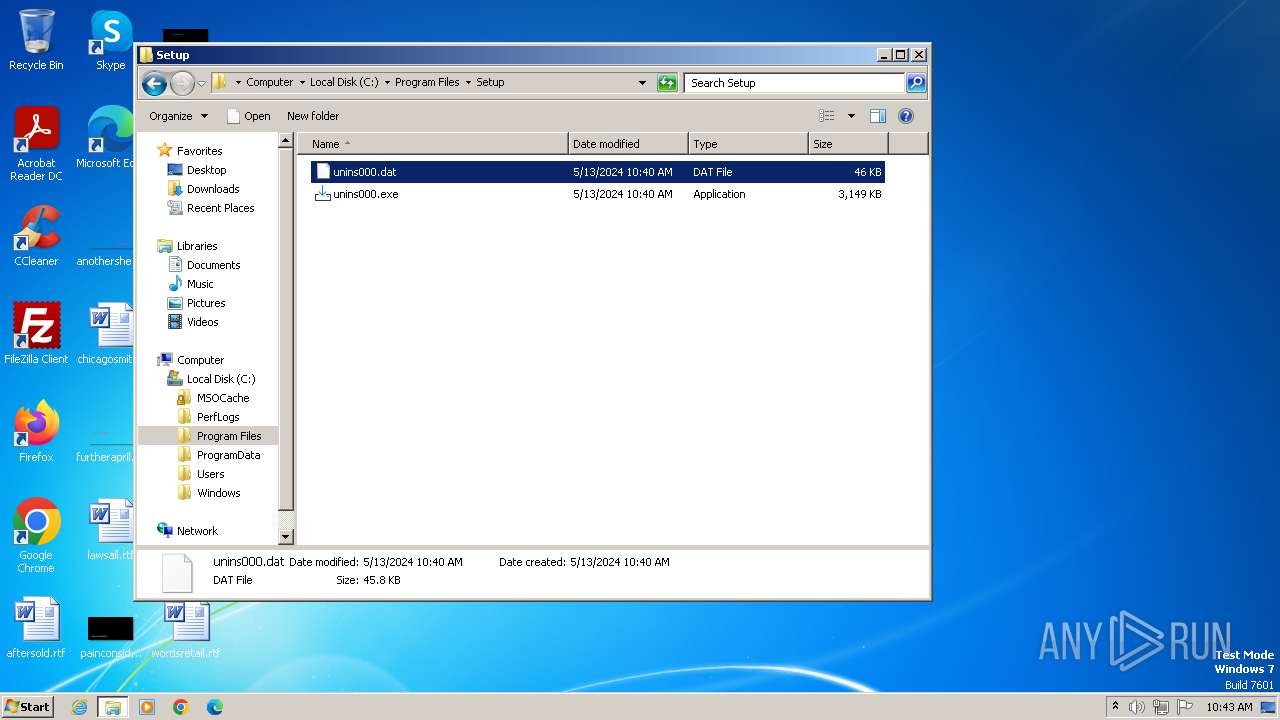Click the Computer breadcrumb in the address bar

(269, 83)
